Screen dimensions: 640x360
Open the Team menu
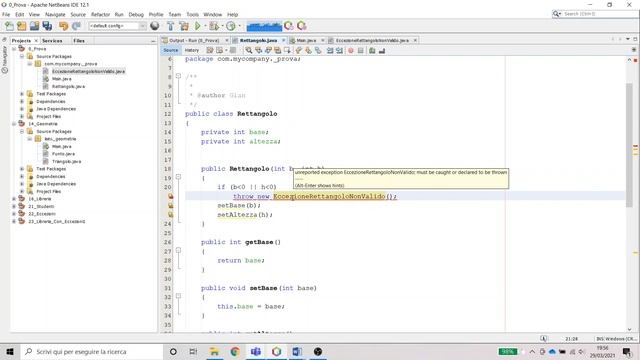coord(175,14)
